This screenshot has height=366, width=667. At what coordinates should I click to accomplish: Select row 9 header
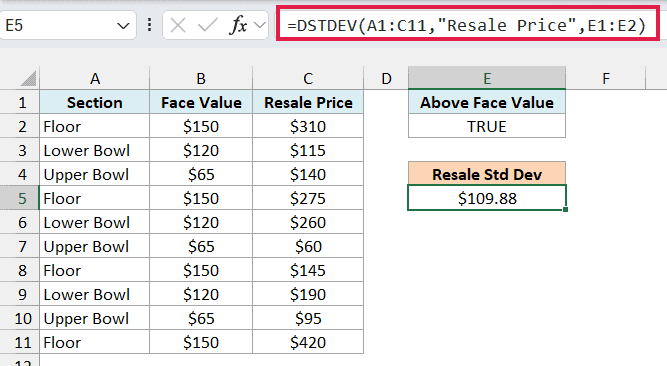coord(20,294)
